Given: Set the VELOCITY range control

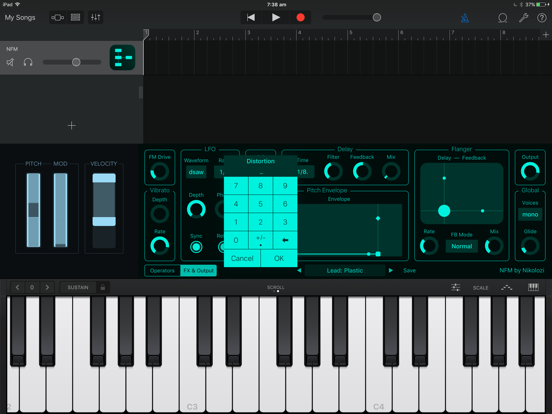Looking at the screenshot, I should coord(104,210).
